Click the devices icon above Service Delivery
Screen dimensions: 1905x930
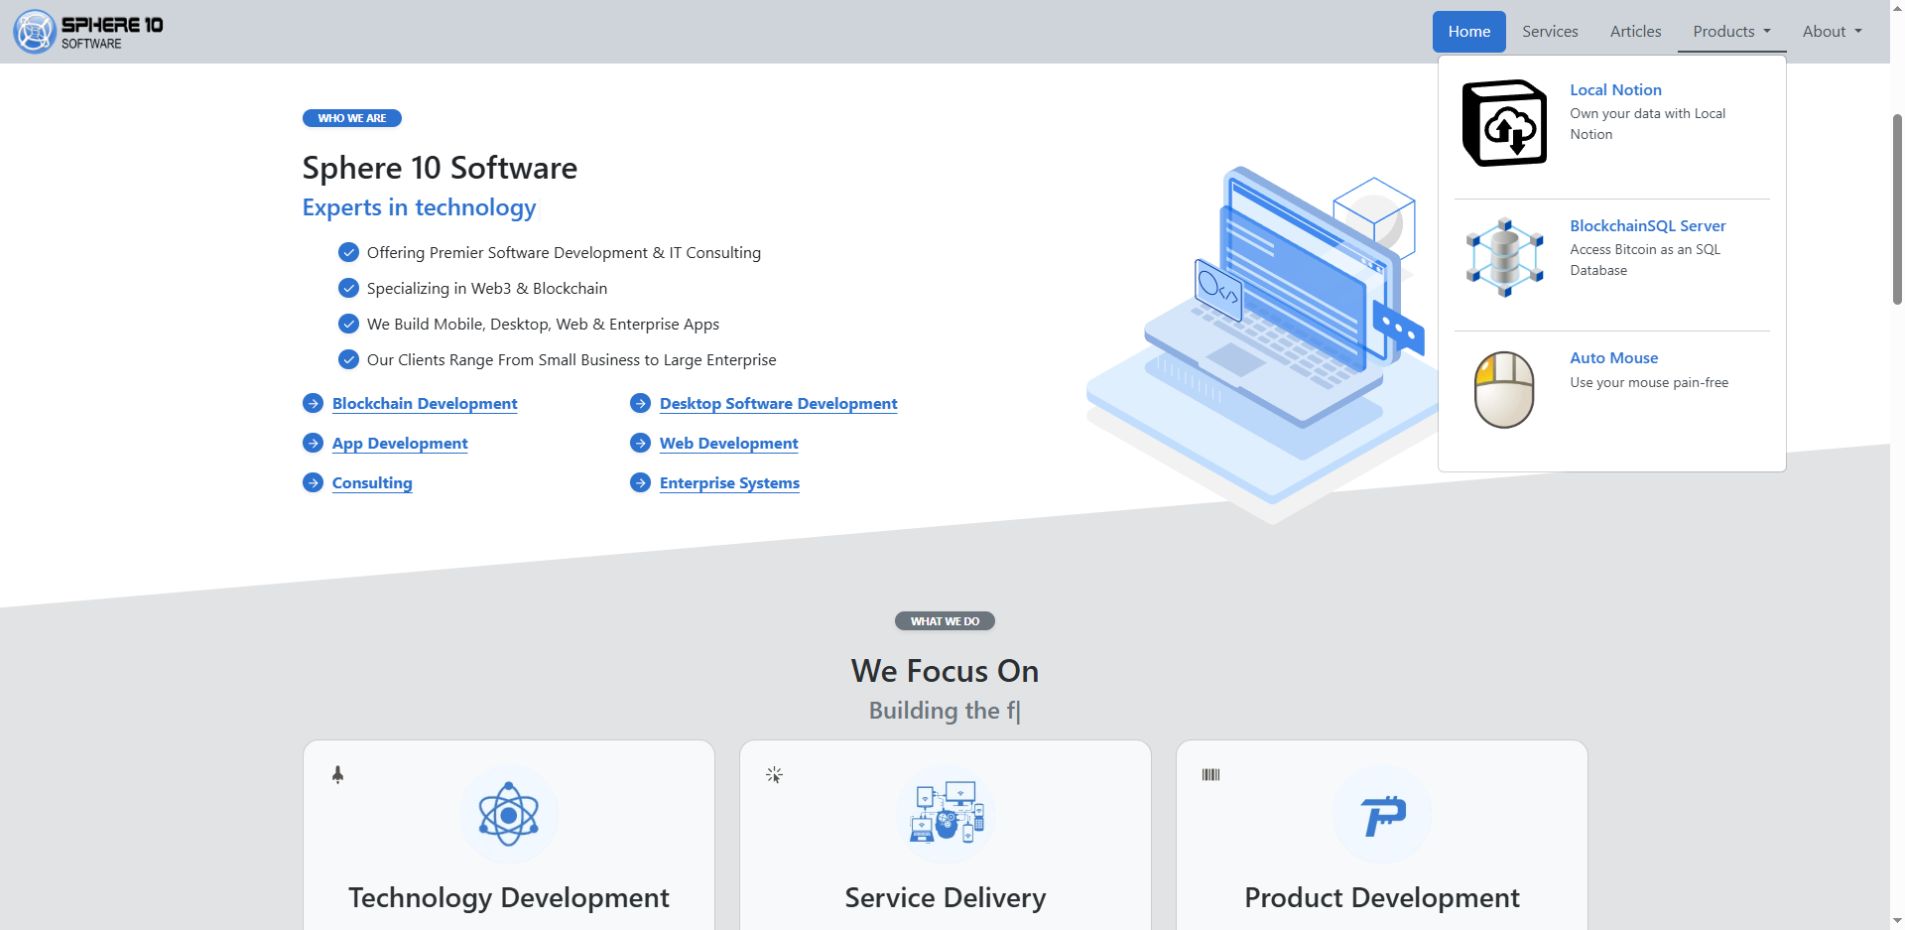(946, 814)
